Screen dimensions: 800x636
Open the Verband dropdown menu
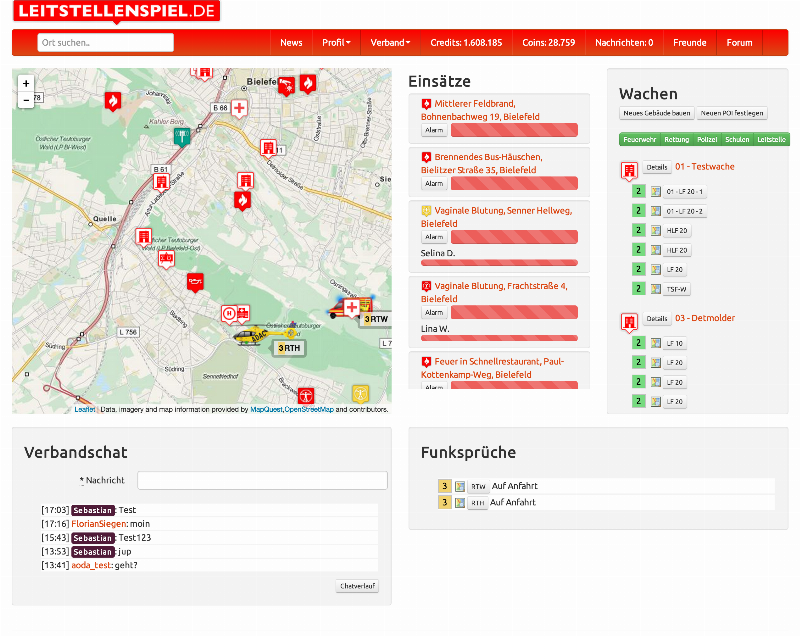click(x=390, y=43)
